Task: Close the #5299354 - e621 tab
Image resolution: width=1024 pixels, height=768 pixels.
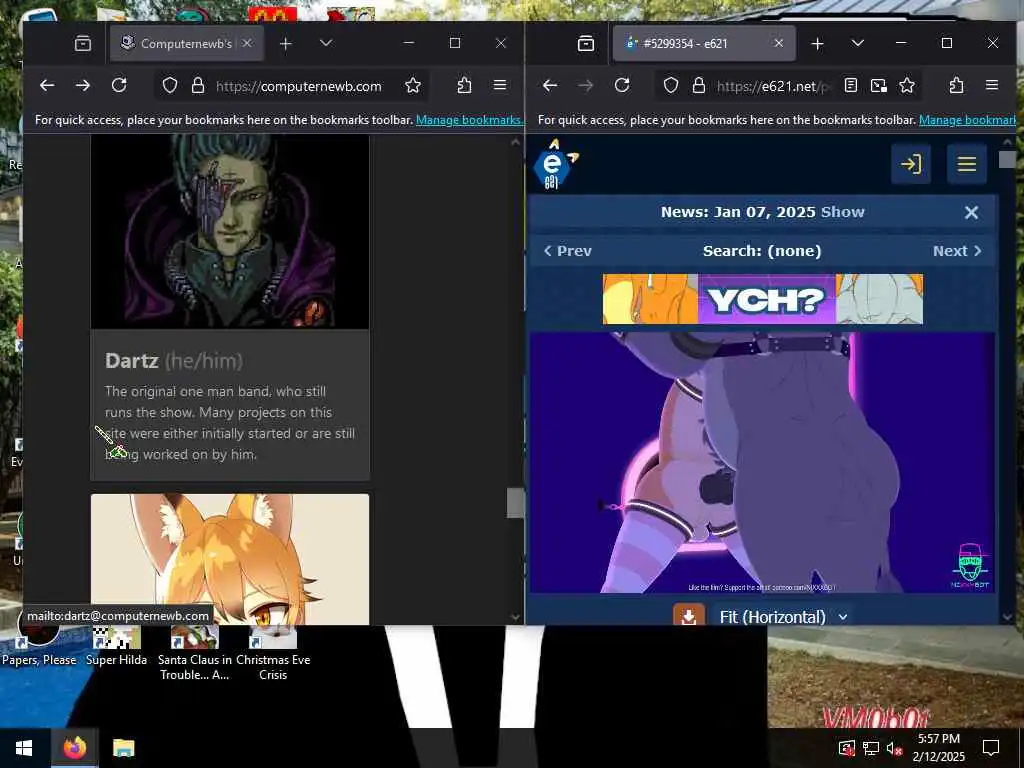Action: click(778, 43)
